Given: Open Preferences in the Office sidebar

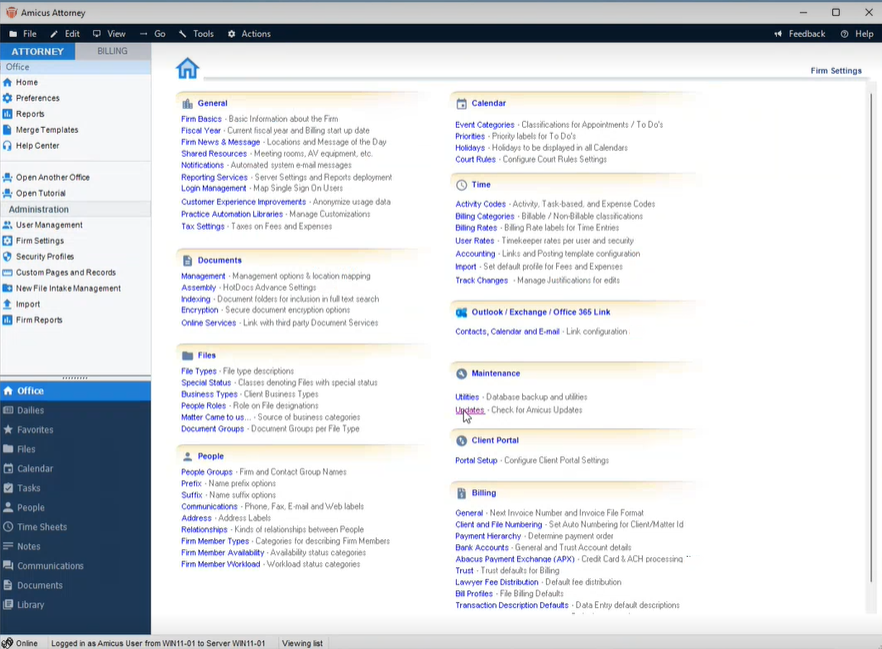Looking at the screenshot, I should pos(37,98).
